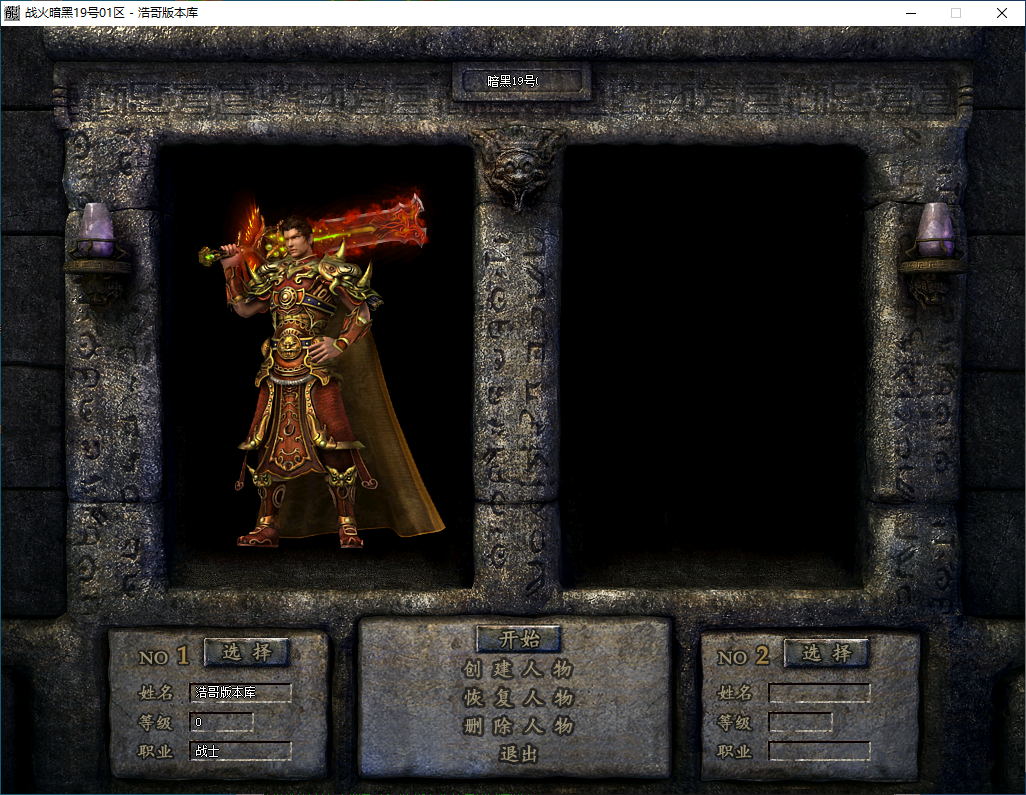Click the empty NO 2 职业 field
The image size is (1026, 795).
[820, 752]
